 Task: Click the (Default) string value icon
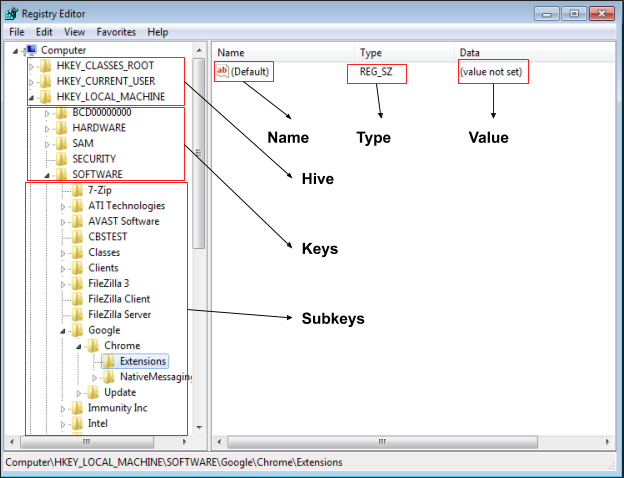click(223, 72)
